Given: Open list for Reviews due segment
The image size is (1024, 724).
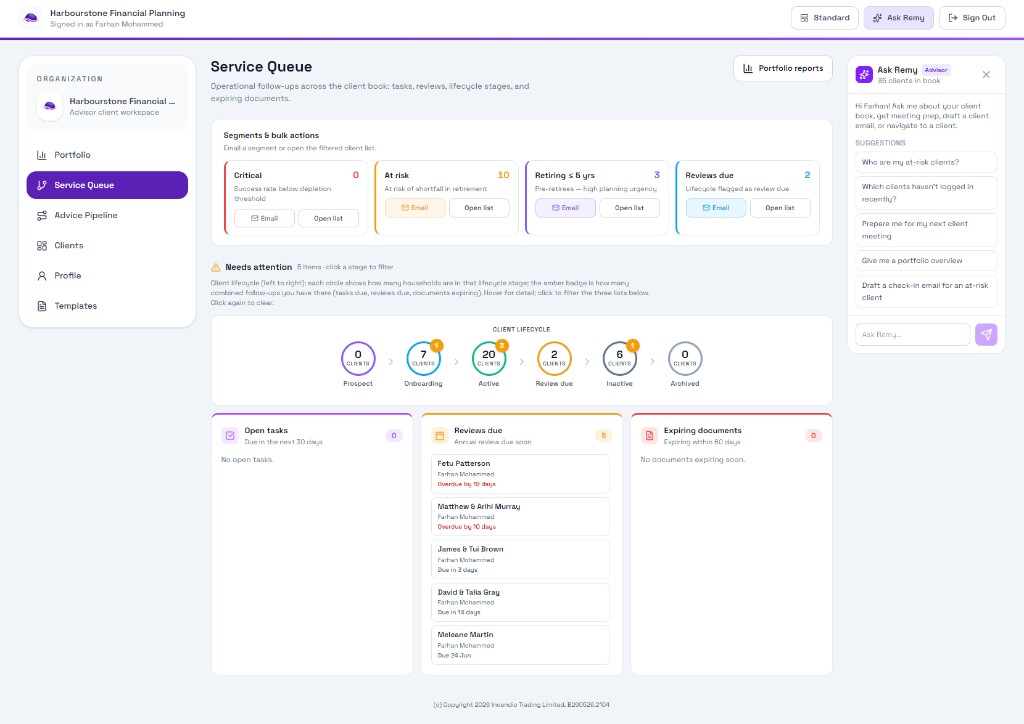Looking at the screenshot, I should click(780, 208).
